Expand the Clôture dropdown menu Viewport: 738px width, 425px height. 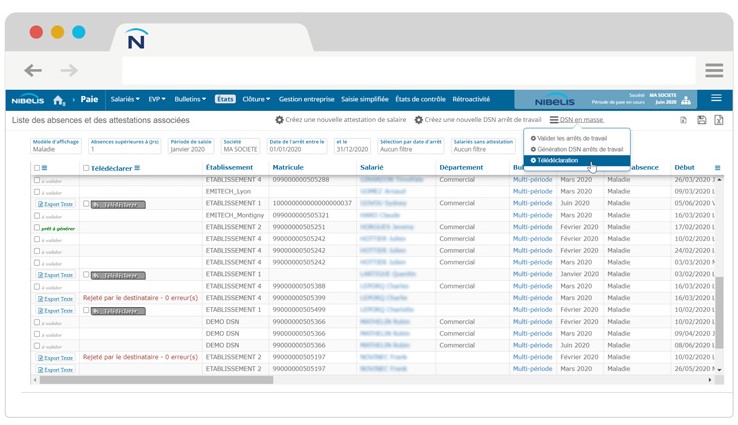tap(256, 100)
